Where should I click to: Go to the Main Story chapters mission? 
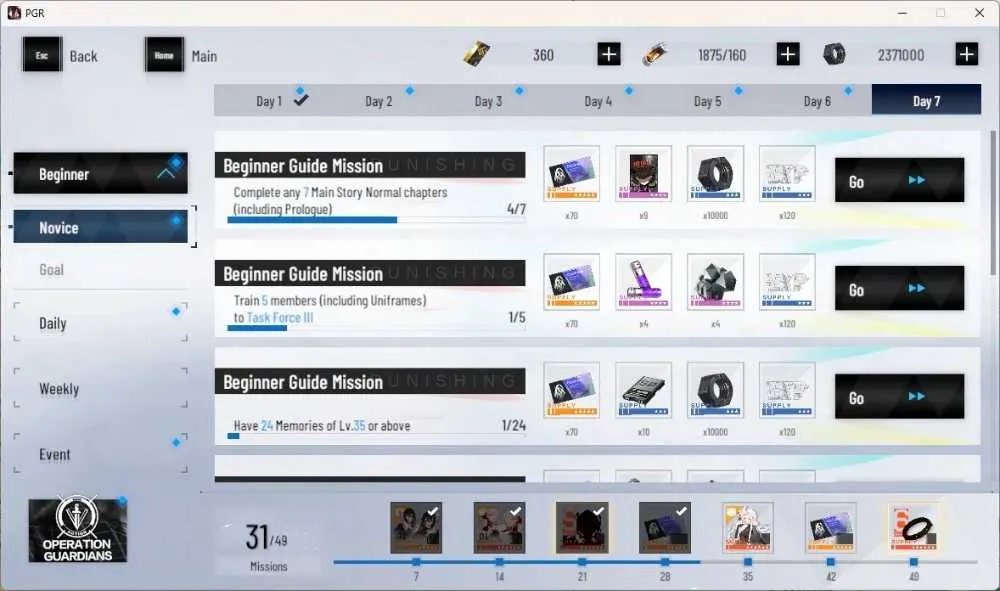point(899,180)
